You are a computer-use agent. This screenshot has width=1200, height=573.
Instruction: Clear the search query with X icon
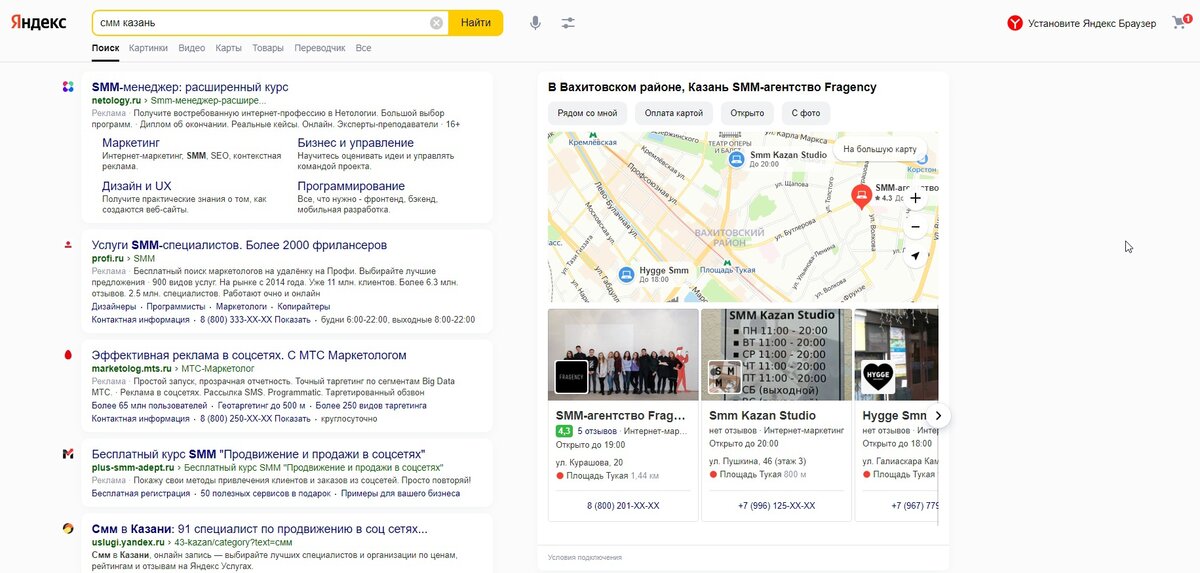pyautogui.click(x=436, y=23)
